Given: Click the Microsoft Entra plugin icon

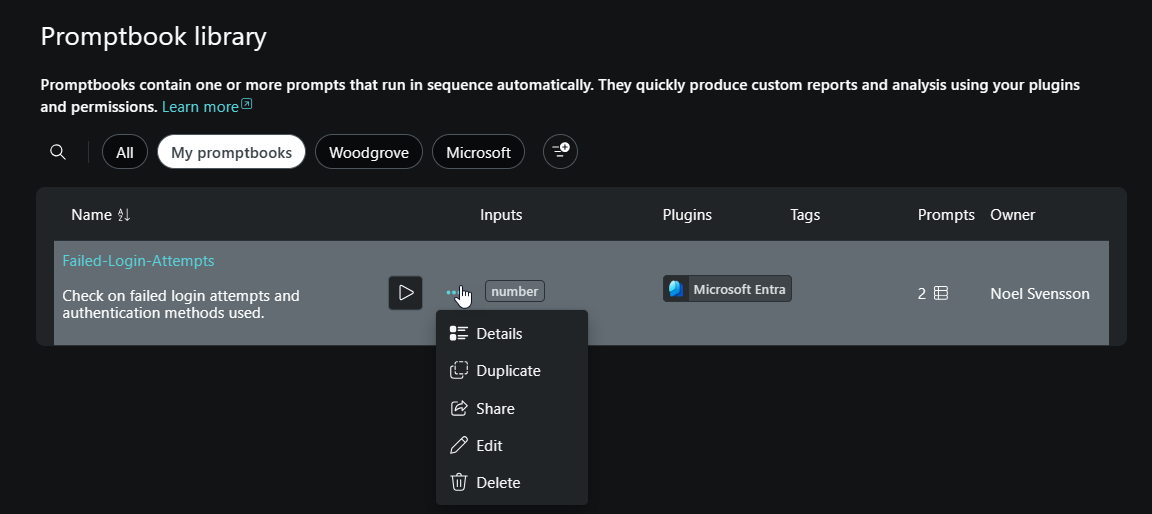Looking at the screenshot, I should click(x=677, y=289).
